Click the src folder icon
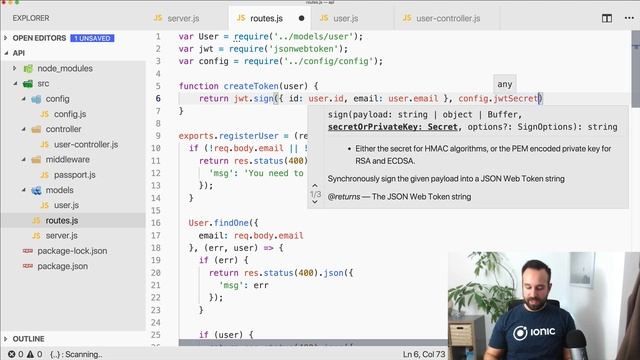This screenshot has height=360, width=640. (x=28, y=84)
